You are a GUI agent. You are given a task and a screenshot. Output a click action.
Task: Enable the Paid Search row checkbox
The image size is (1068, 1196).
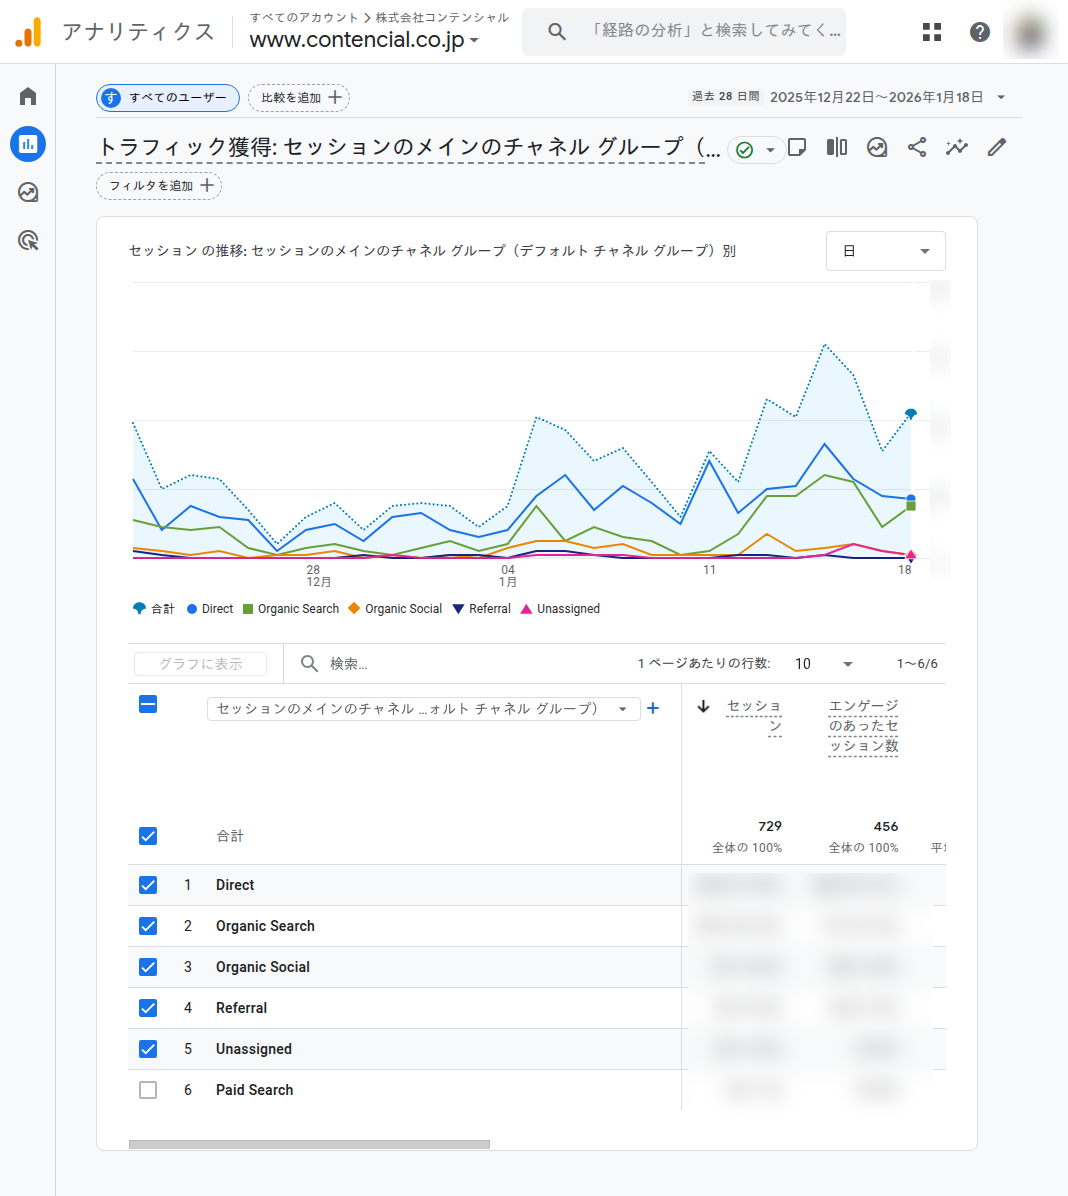pyautogui.click(x=148, y=1090)
